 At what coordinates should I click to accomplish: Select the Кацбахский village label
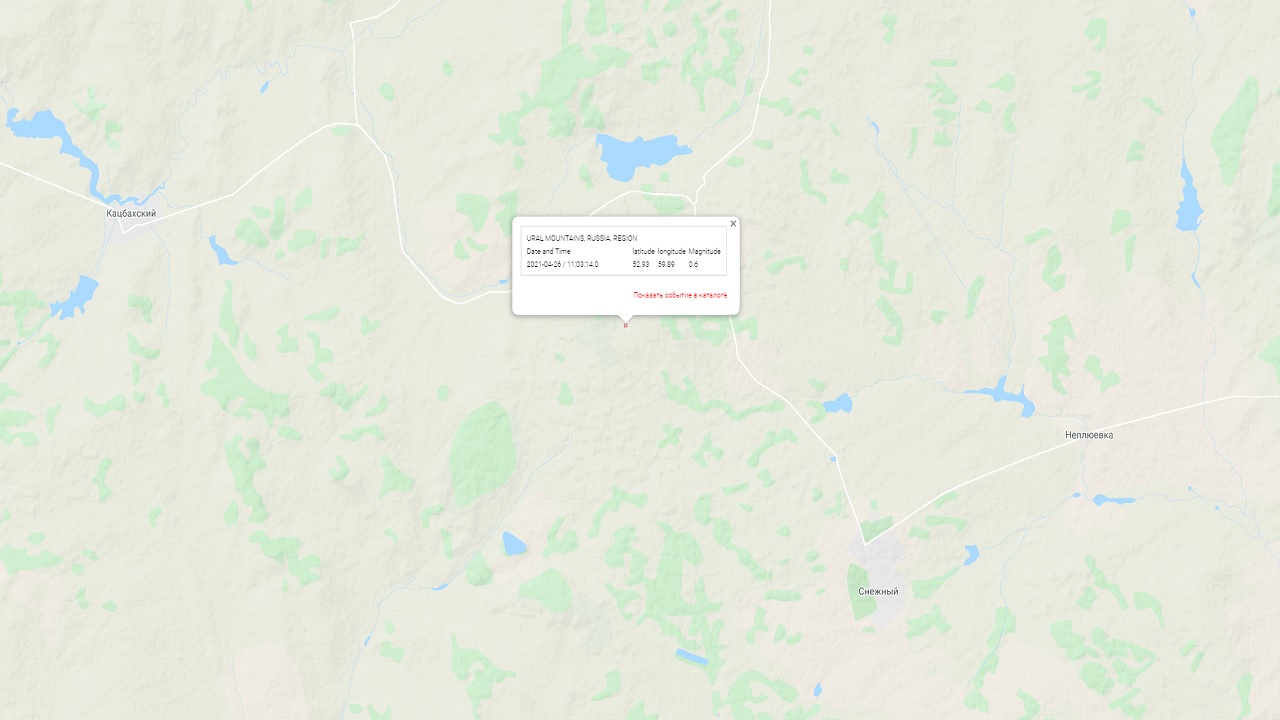tap(131, 213)
